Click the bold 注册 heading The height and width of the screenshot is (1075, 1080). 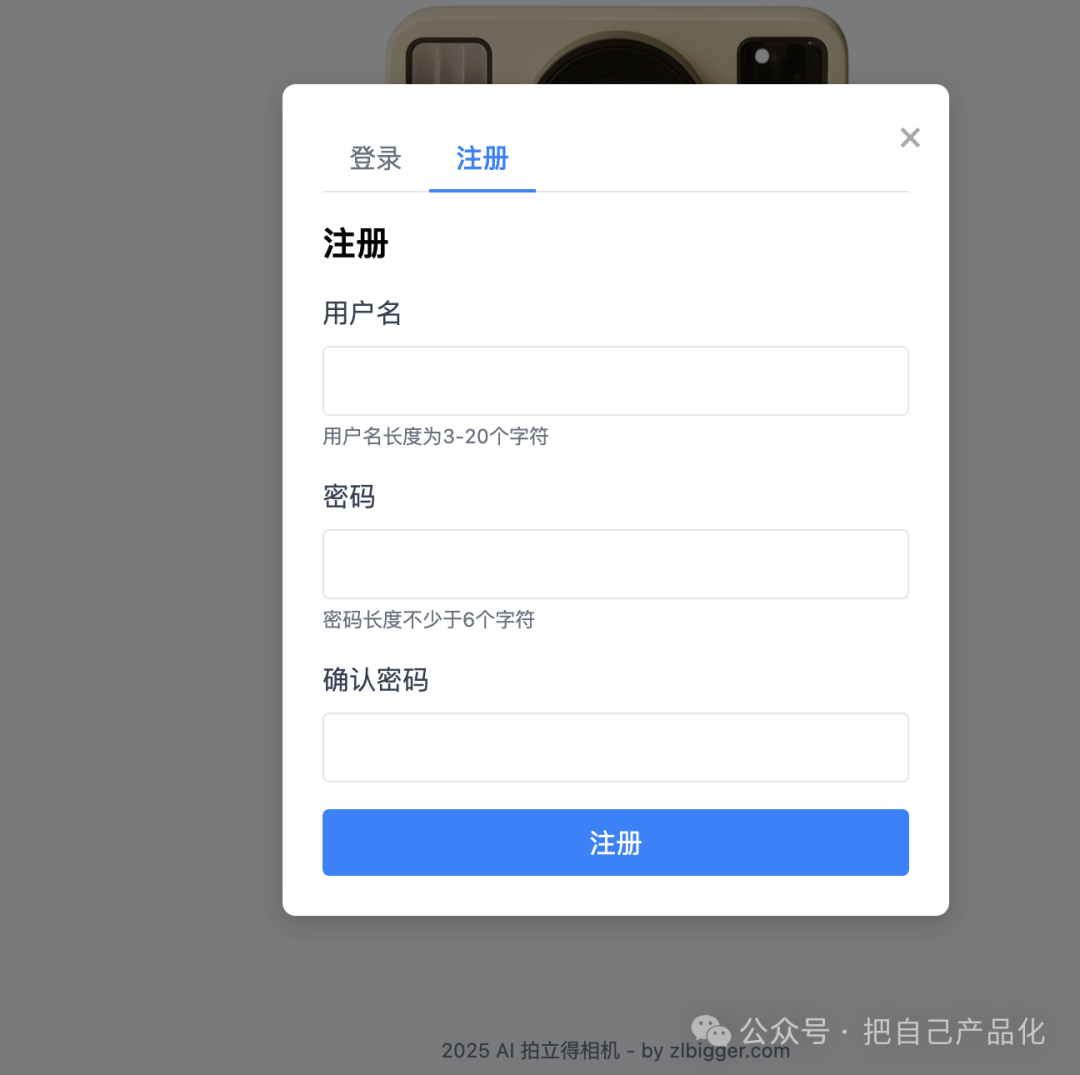(x=355, y=244)
